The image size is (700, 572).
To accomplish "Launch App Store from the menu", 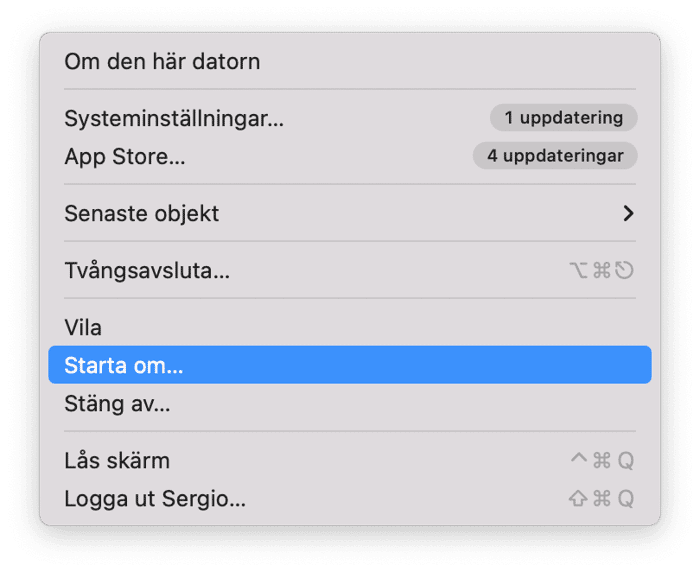I will tap(125, 156).
